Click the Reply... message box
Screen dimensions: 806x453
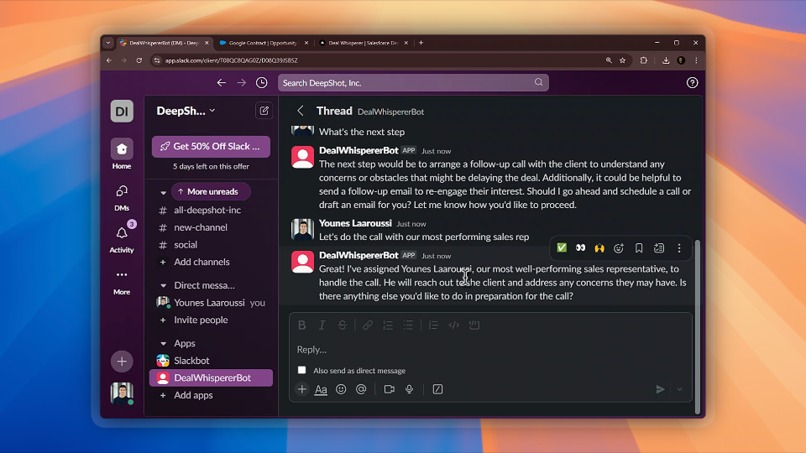pyautogui.click(x=490, y=350)
